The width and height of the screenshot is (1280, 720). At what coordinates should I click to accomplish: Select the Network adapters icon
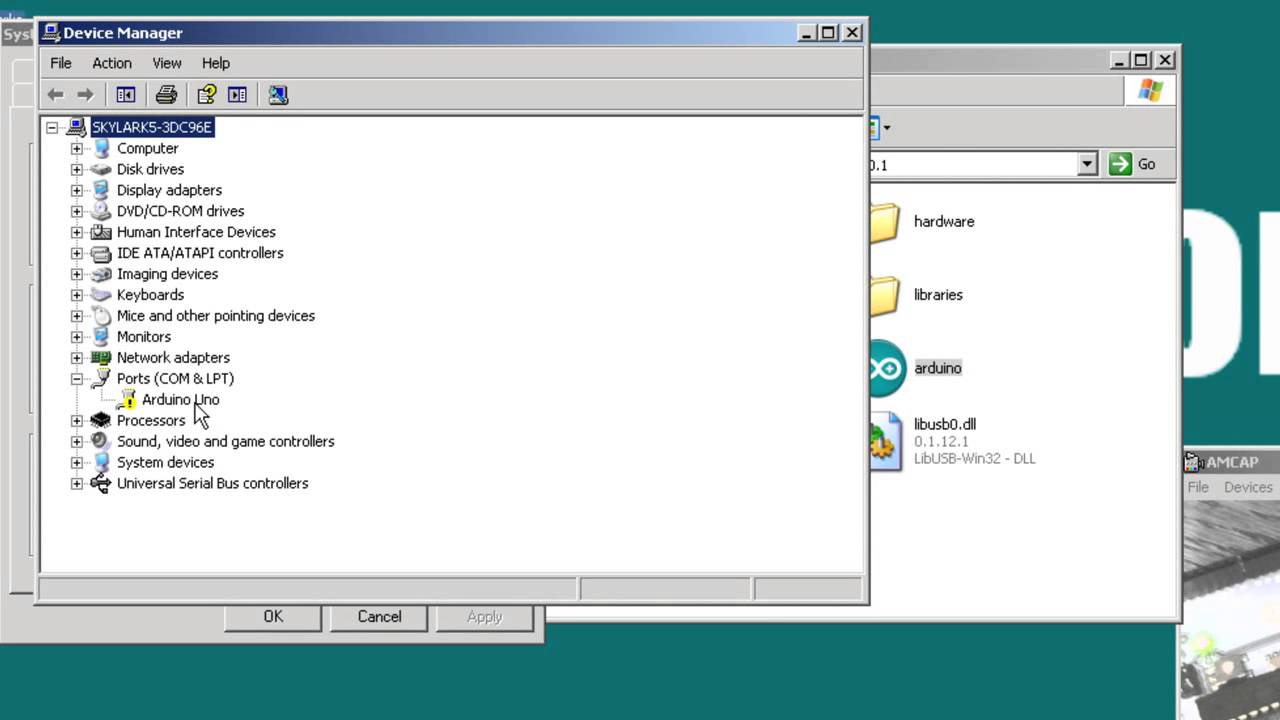101,357
